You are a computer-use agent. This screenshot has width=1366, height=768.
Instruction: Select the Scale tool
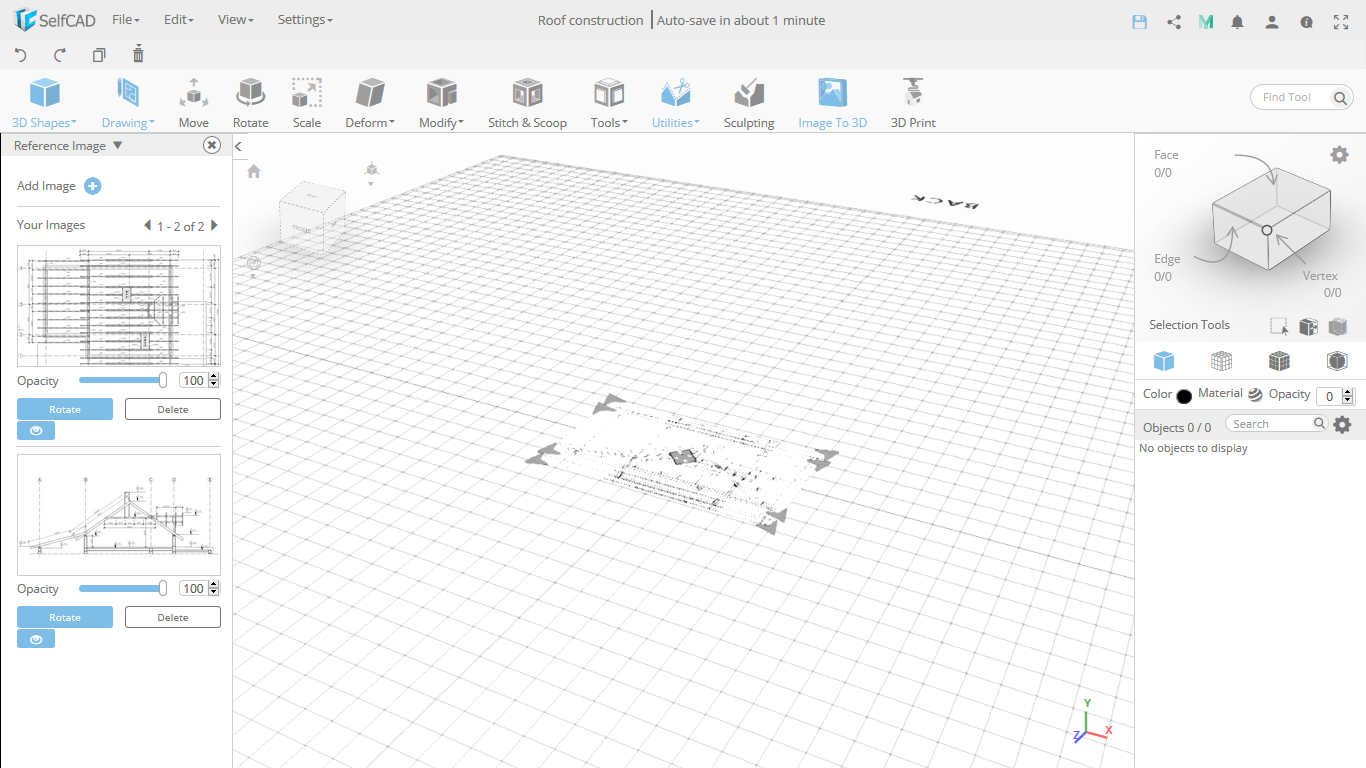pos(307,104)
